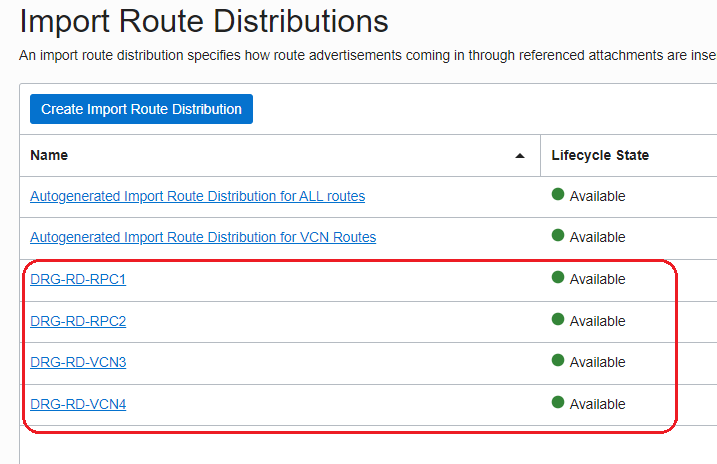
Task: Sort by the Name column header
Action: [49, 155]
